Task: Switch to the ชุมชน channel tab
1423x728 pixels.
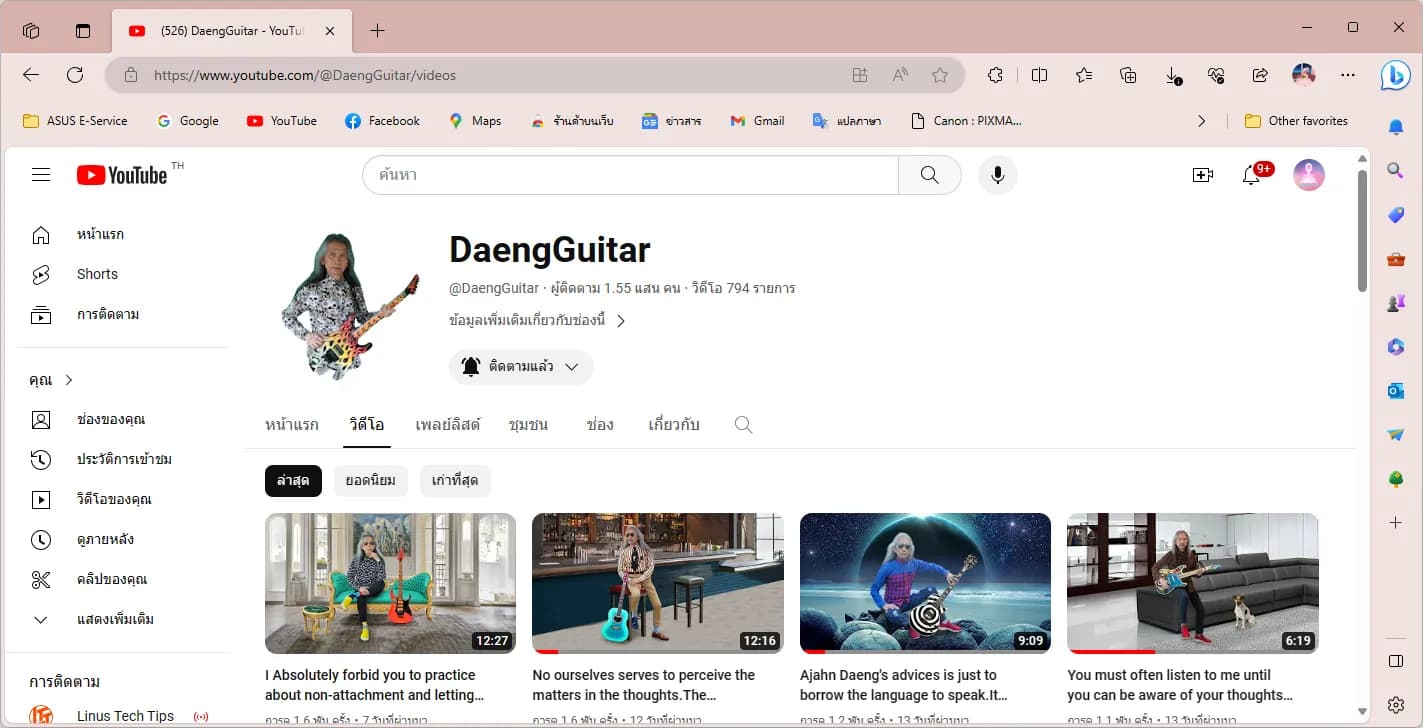Action: [528, 425]
